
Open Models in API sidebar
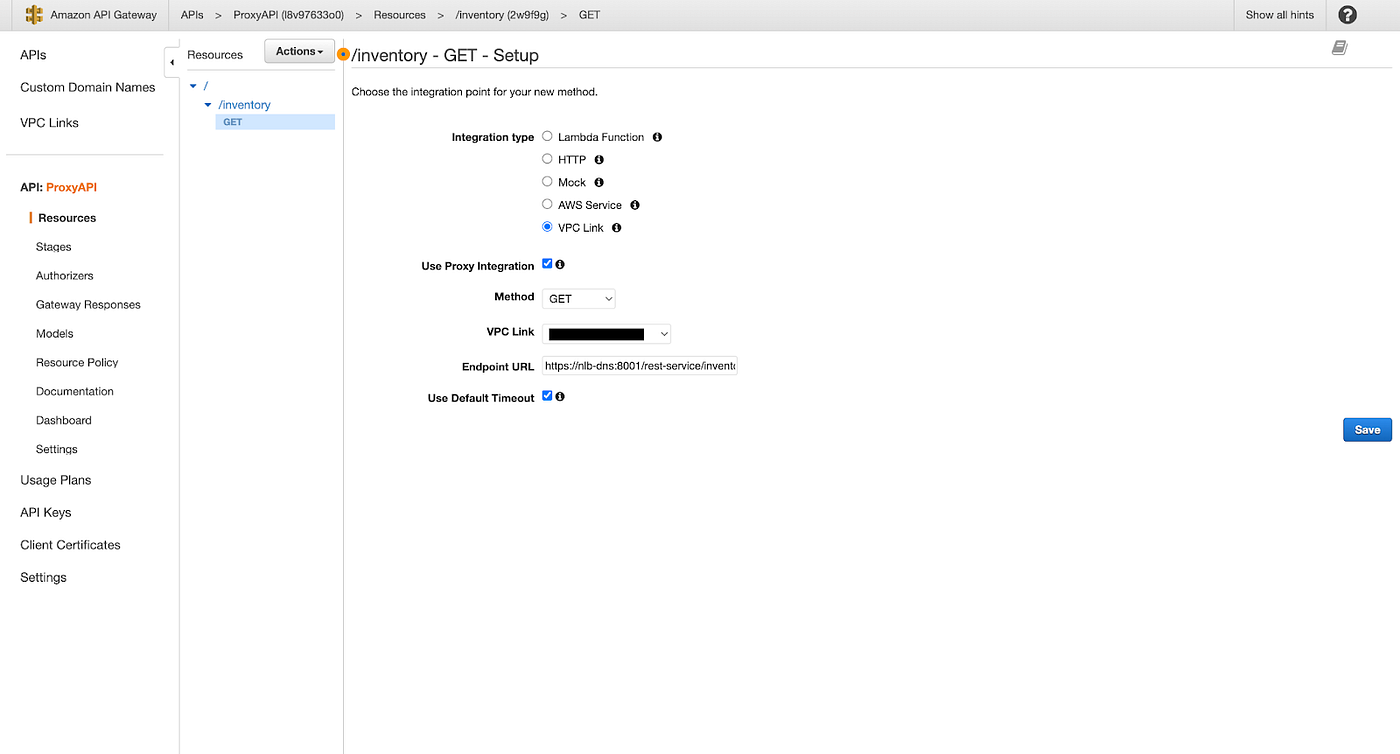coord(55,334)
